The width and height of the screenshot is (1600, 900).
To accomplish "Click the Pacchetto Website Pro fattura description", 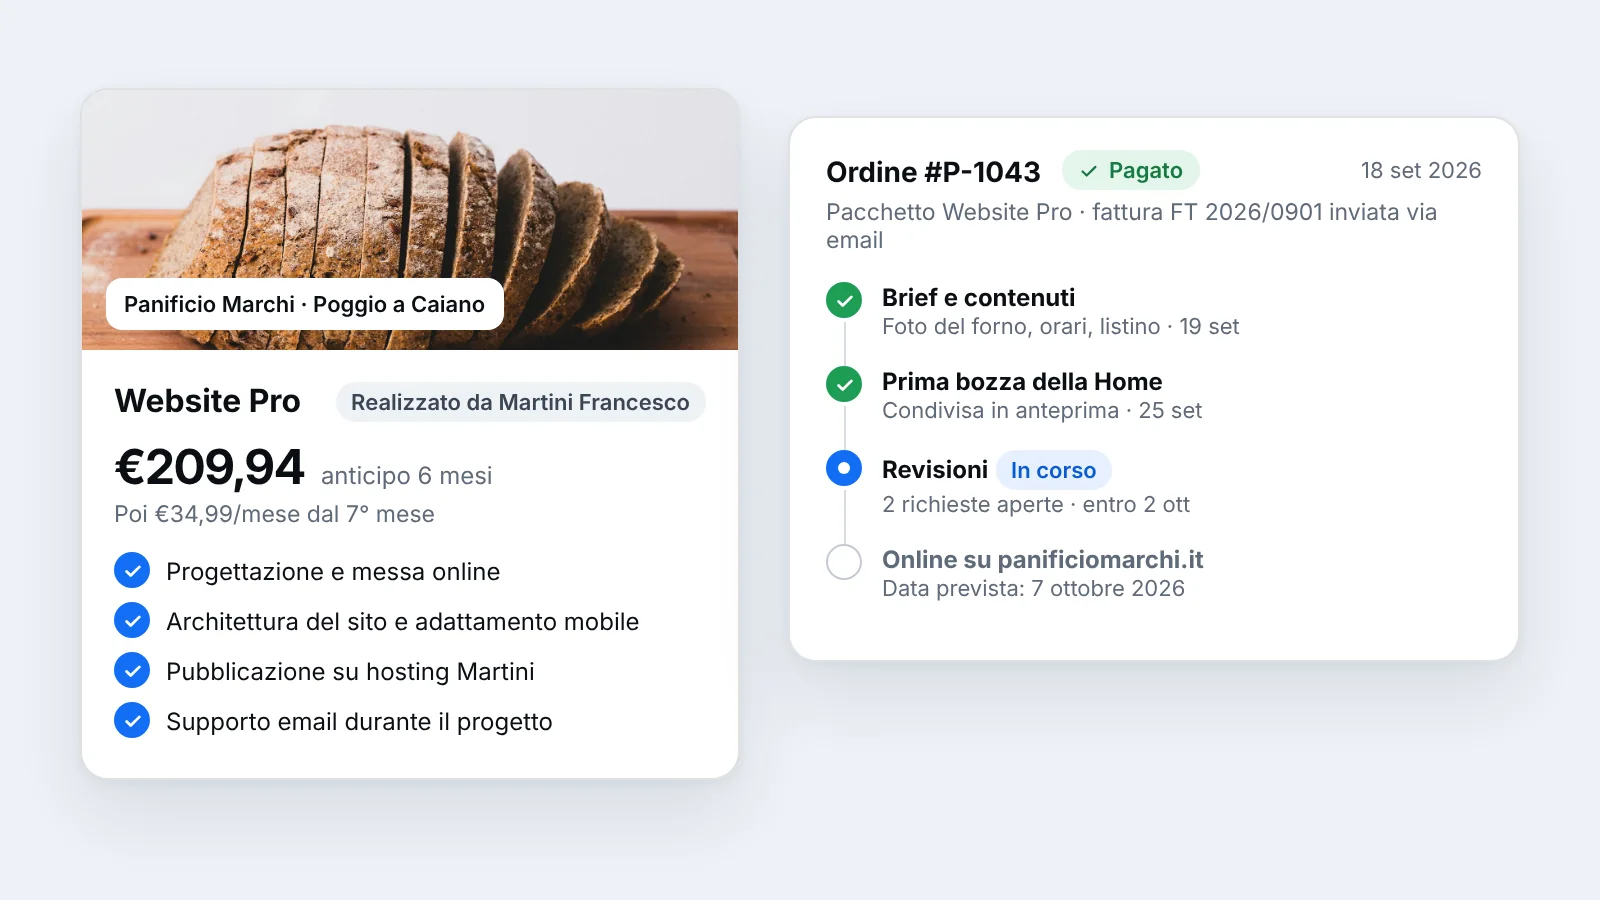I will coord(1131,226).
